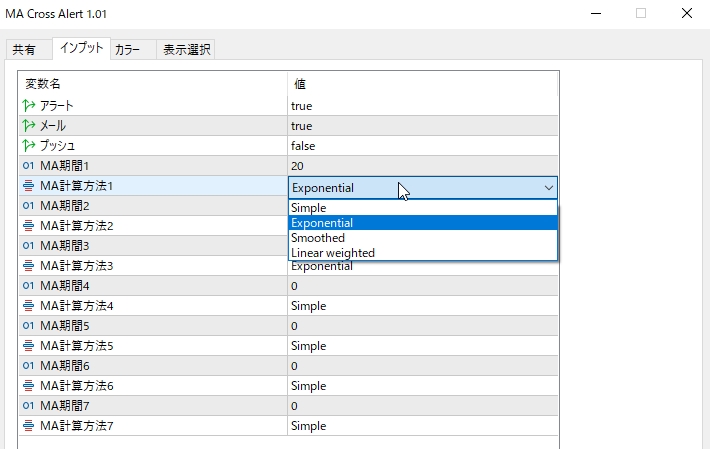Image resolution: width=710 pixels, height=449 pixels.
Task: Open the カラー tab
Action: (133, 50)
